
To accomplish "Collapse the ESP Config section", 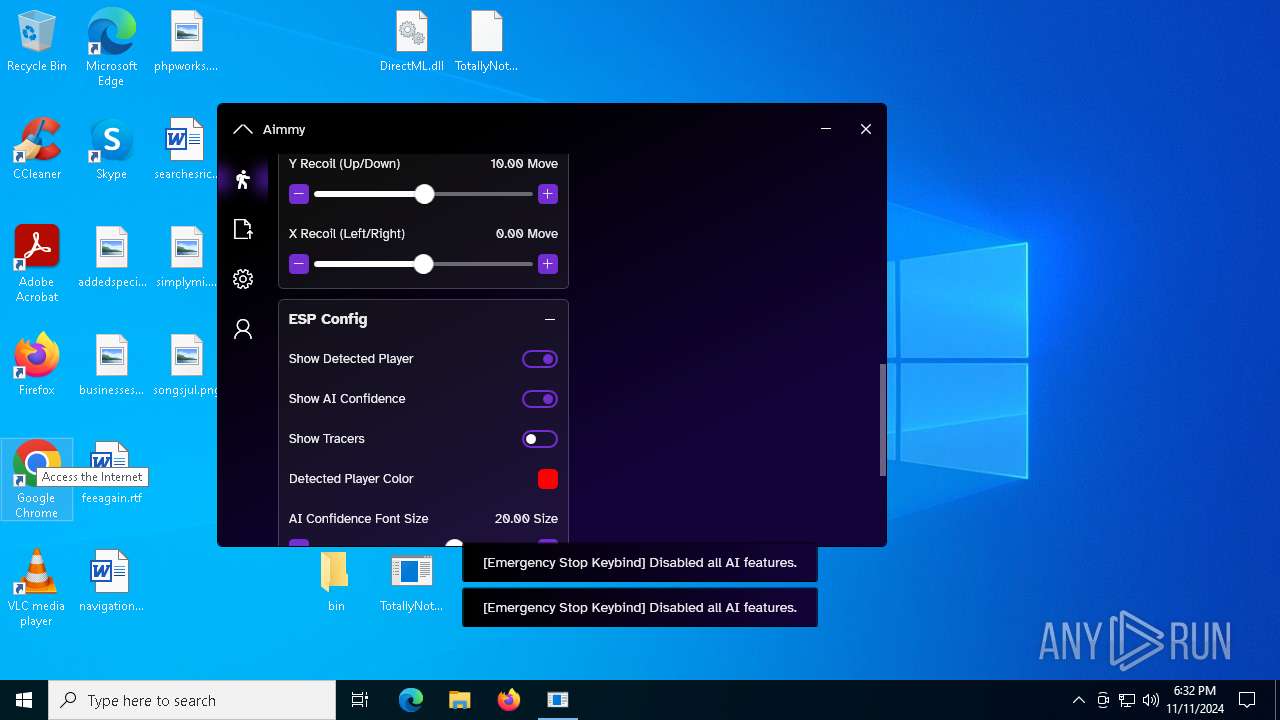I will [x=550, y=319].
